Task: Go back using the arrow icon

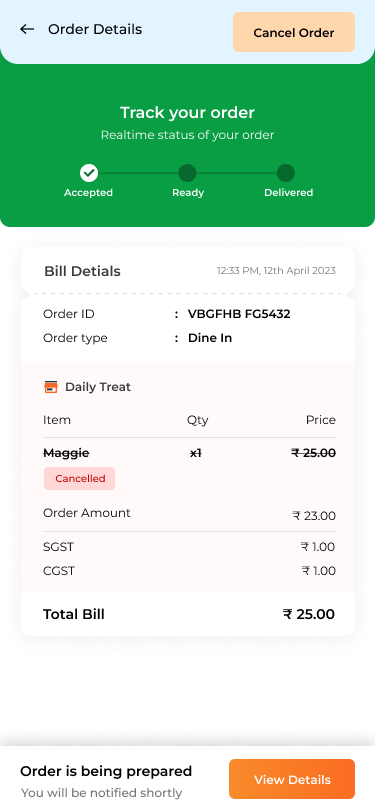Action: (x=27, y=30)
